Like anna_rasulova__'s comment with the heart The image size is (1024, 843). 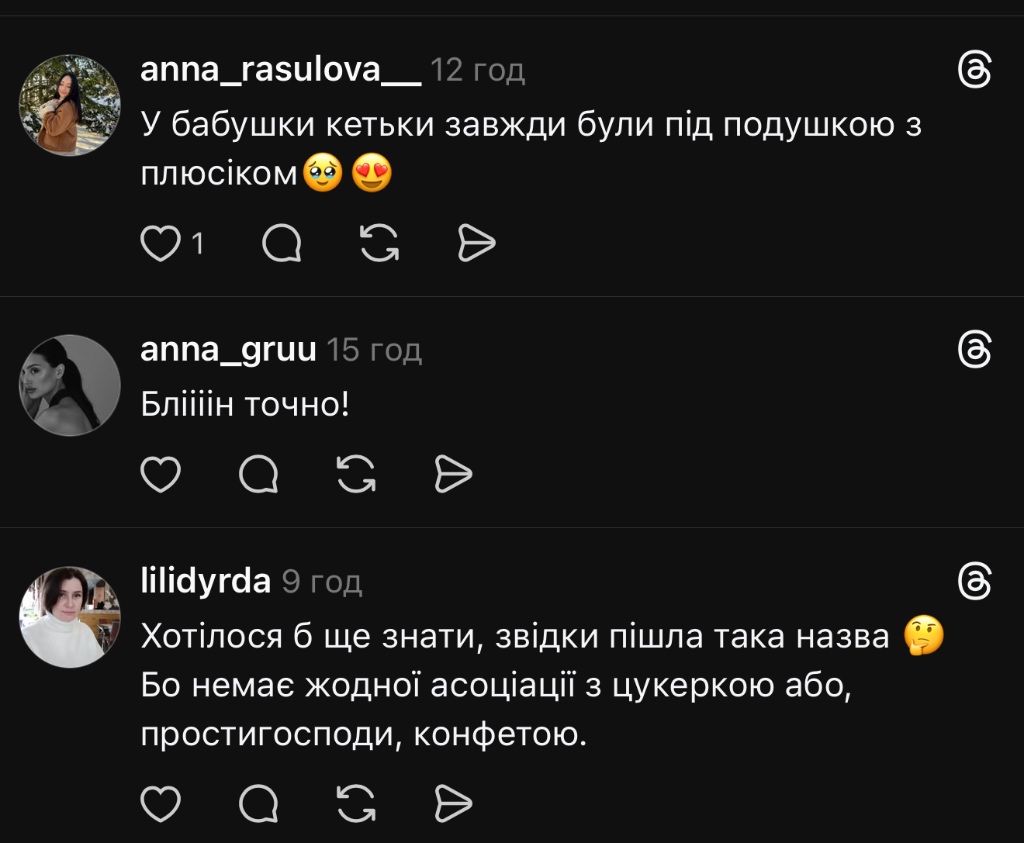160,243
